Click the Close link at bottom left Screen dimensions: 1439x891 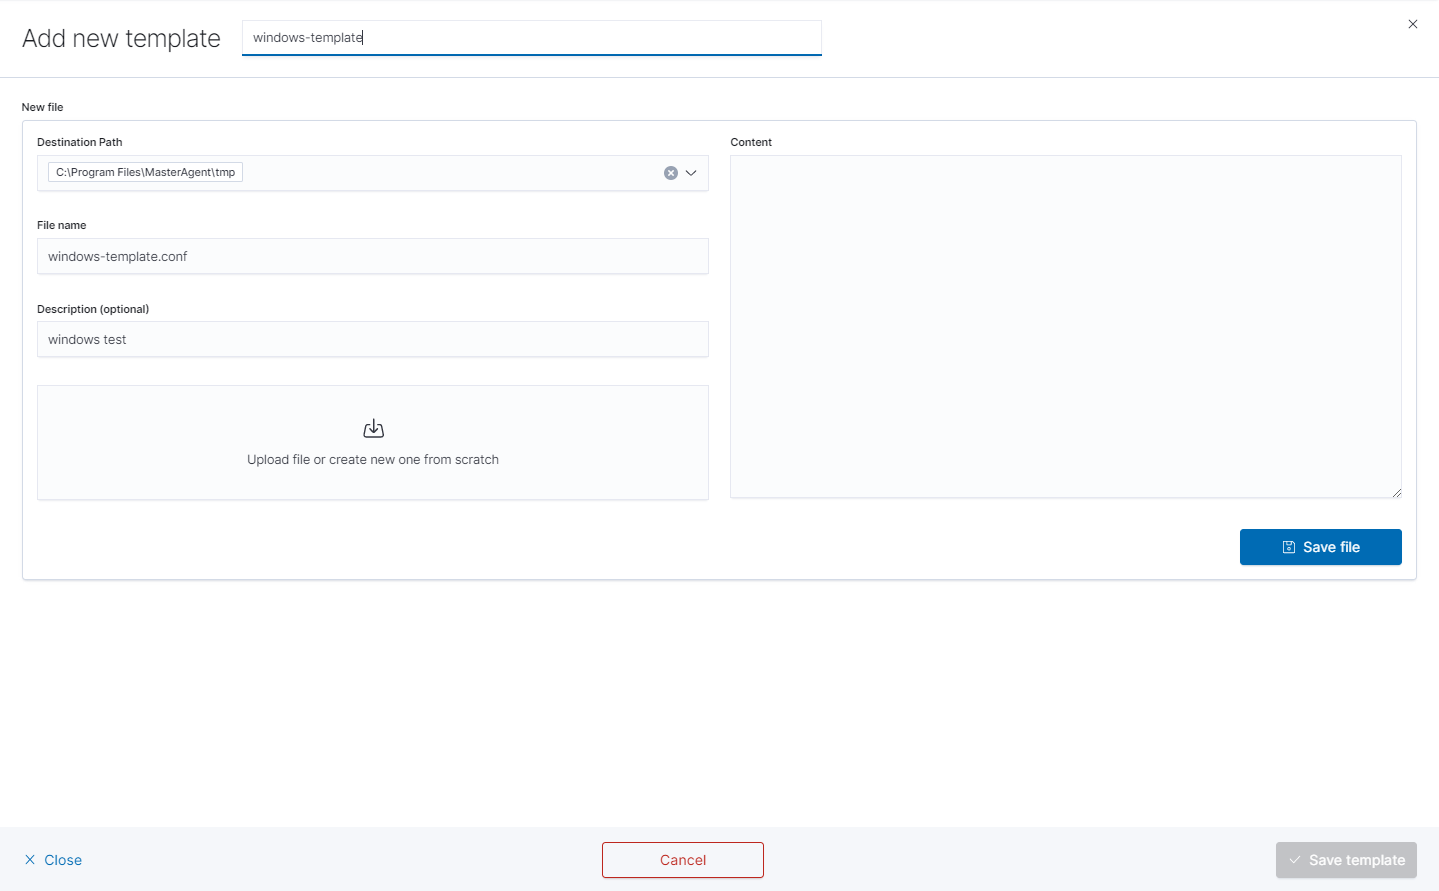coord(63,860)
